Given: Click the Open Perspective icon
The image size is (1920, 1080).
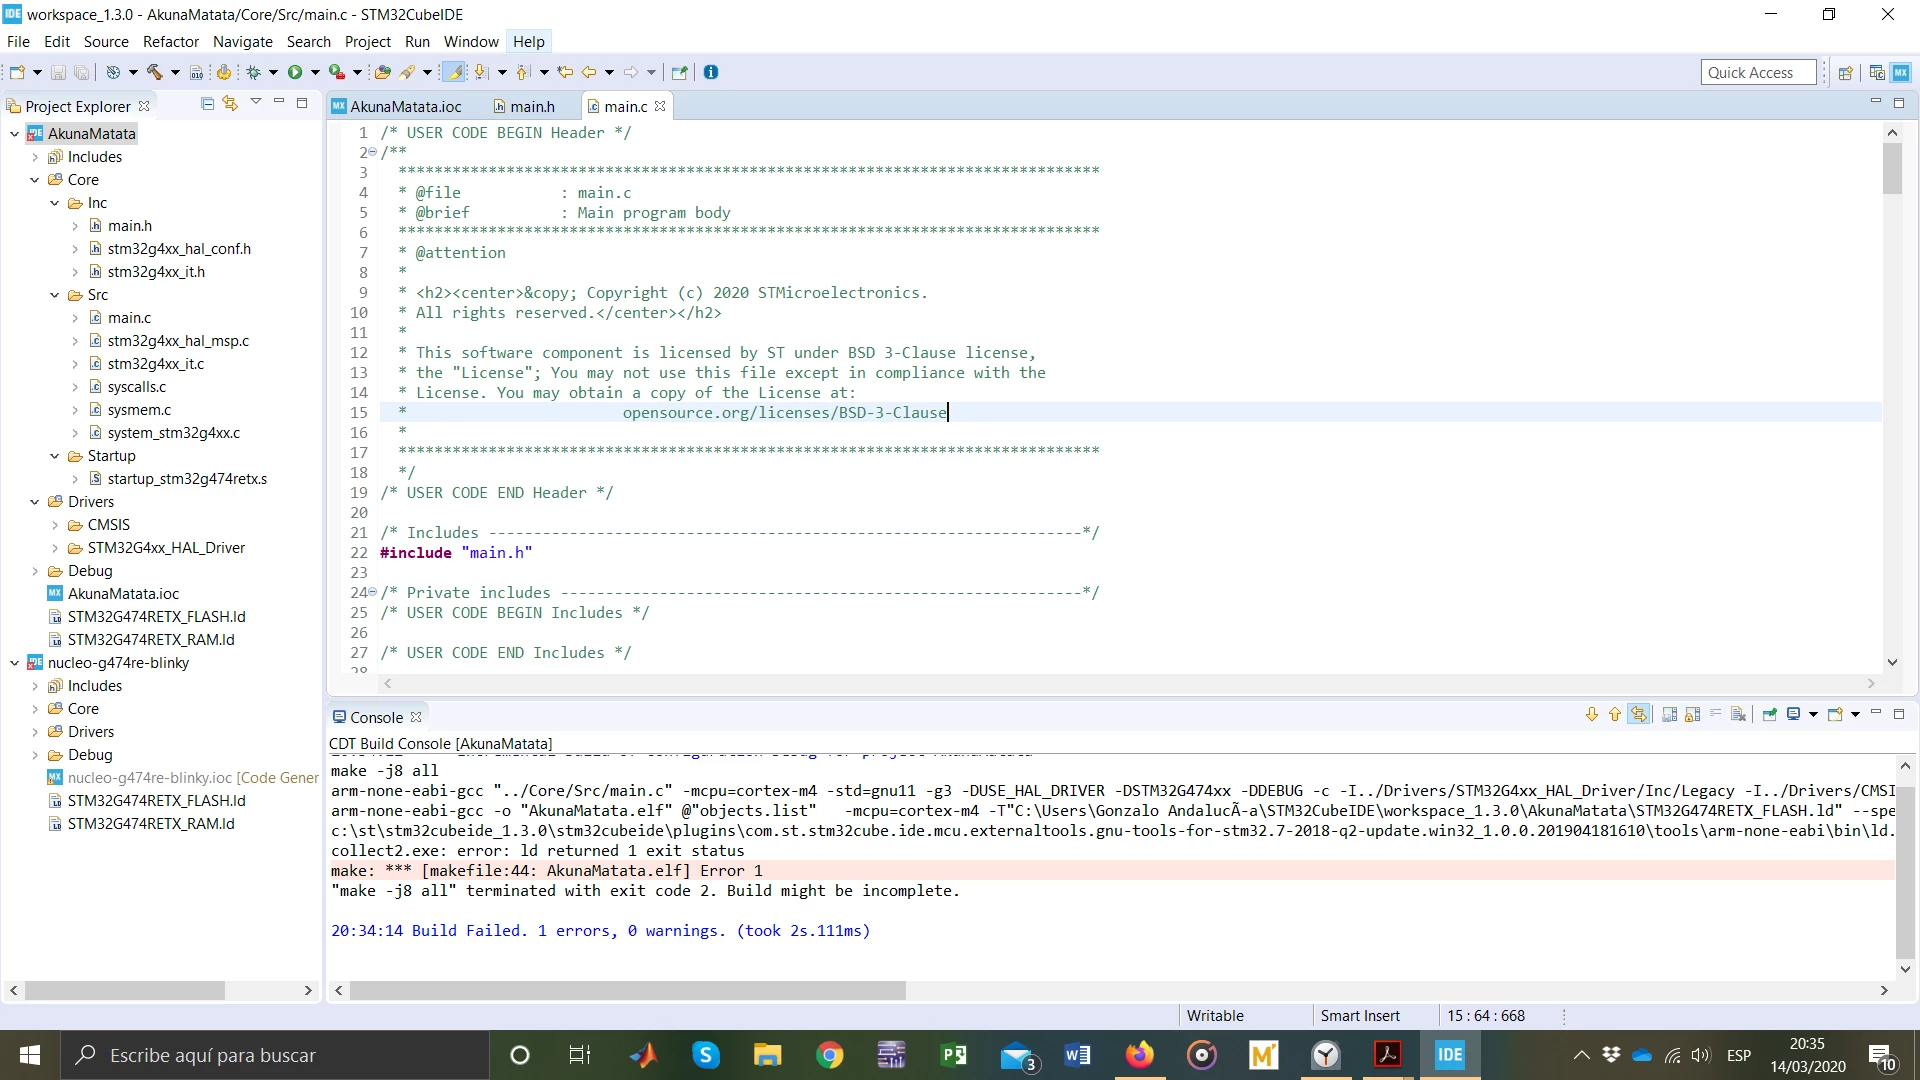Looking at the screenshot, I should 1846,72.
